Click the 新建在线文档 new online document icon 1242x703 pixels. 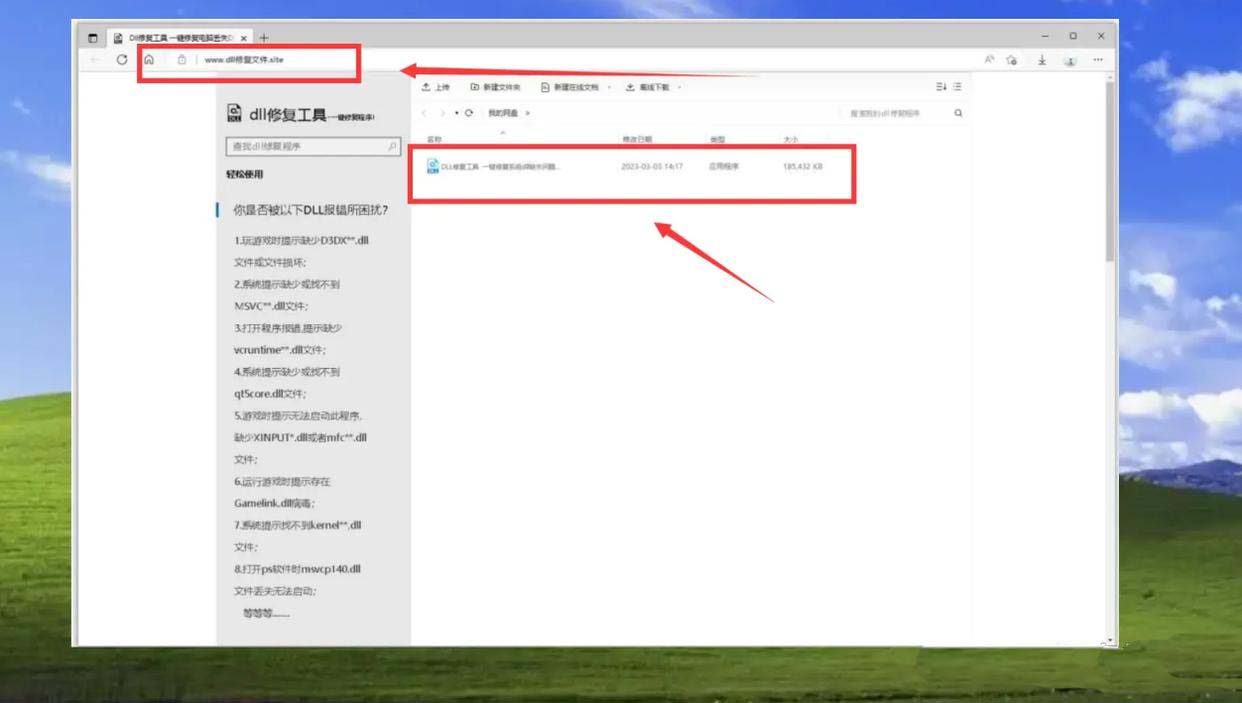coord(544,88)
